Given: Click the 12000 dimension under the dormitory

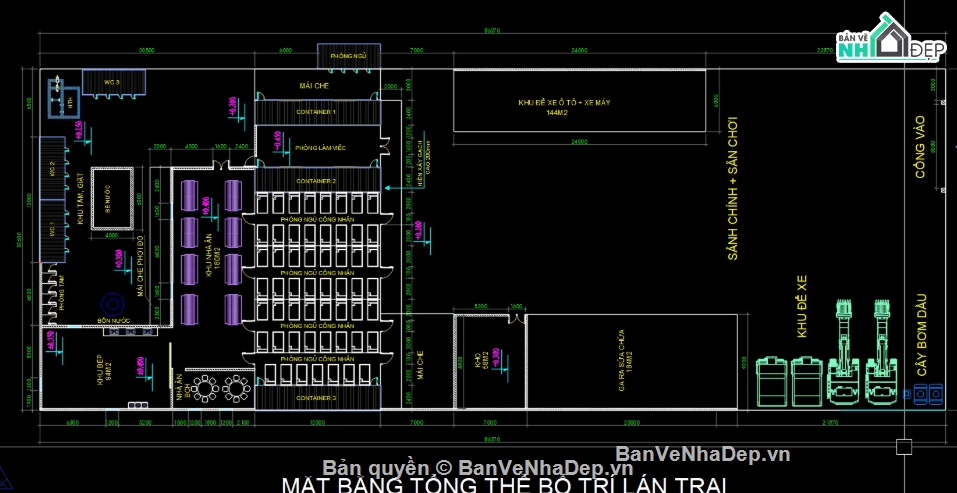Looking at the screenshot, I should 317,422.
